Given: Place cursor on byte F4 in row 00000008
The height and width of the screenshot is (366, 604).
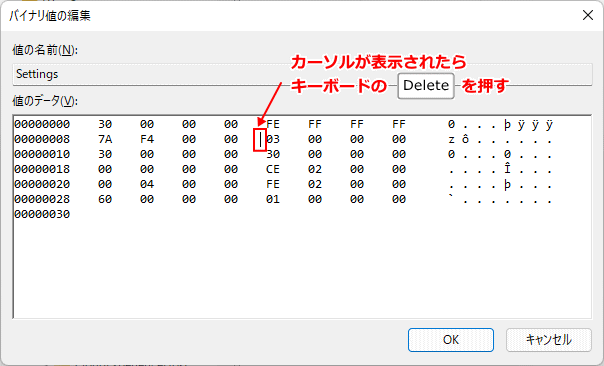Looking at the screenshot, I should coord(147,139).
